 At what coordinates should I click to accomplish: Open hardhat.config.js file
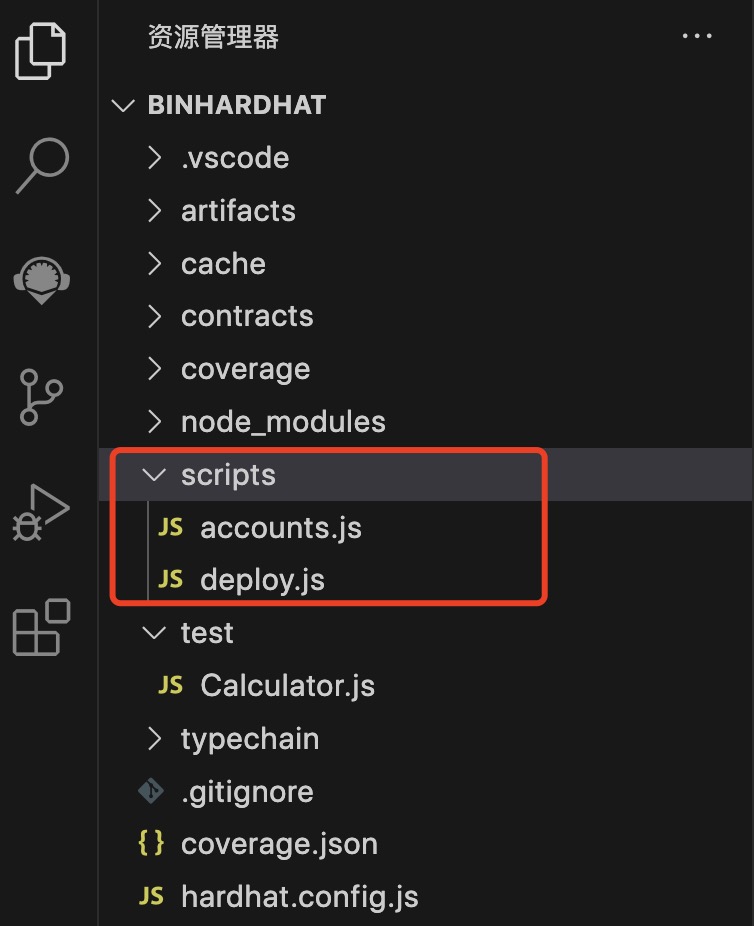[x=299, y=897]
